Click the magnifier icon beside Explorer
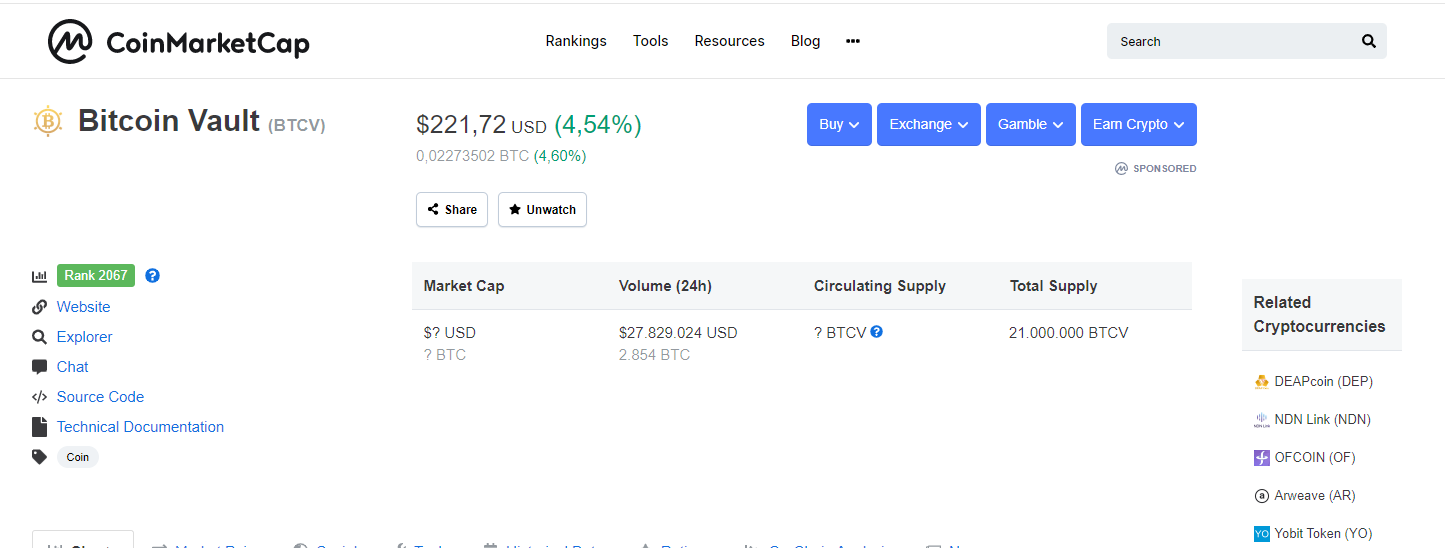Screen dimensions: 1445x548 point(40,337)
